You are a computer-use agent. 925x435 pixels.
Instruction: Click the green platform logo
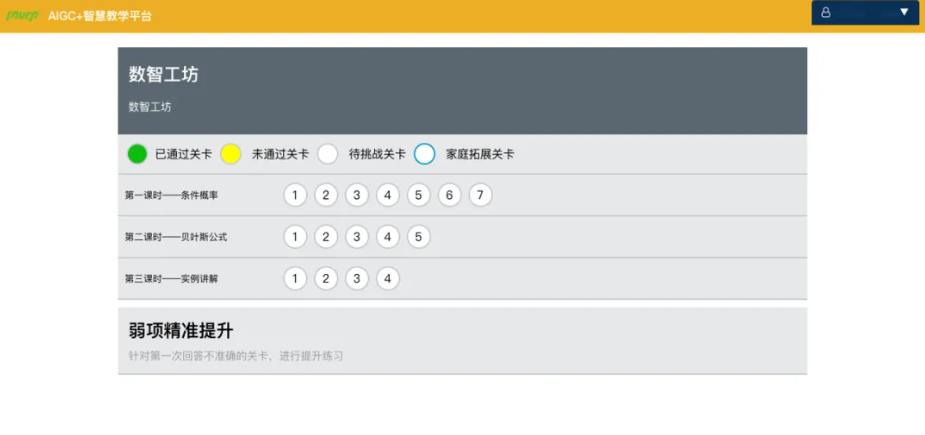[x=22, y=15]
